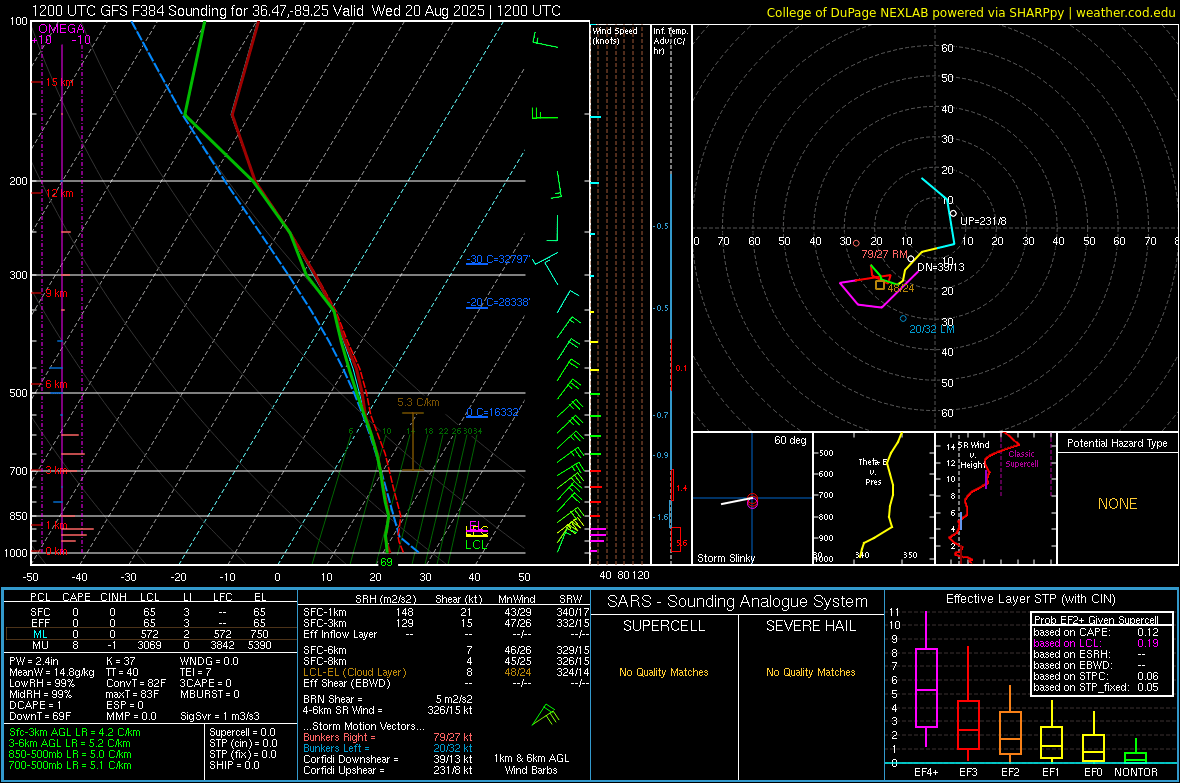The height and width of the screenshot is (783, 1180).
Task: Click the CINH column header
Action: (113, 597)
